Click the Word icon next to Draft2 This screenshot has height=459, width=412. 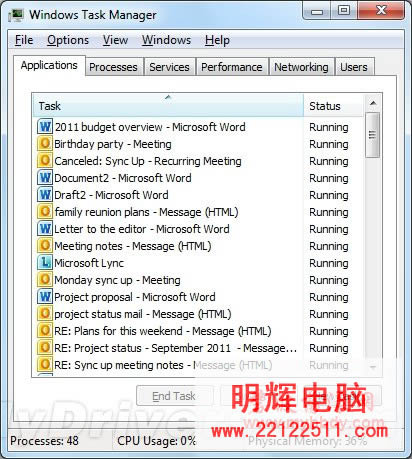[45, 195]
